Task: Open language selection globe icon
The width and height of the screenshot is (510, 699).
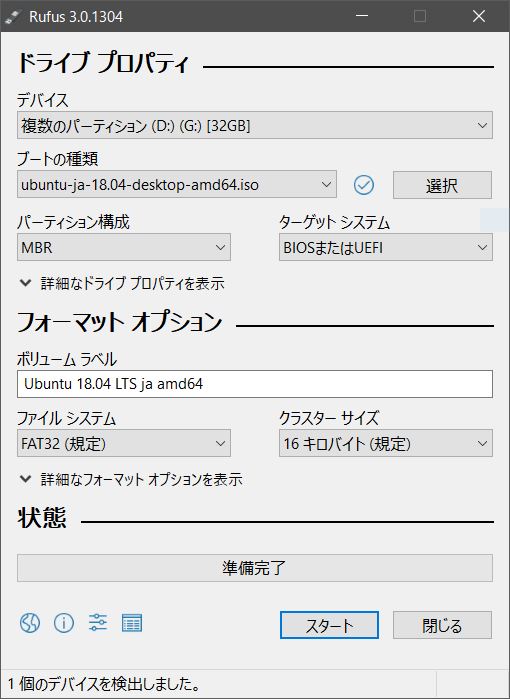Action: pos(30,622)
